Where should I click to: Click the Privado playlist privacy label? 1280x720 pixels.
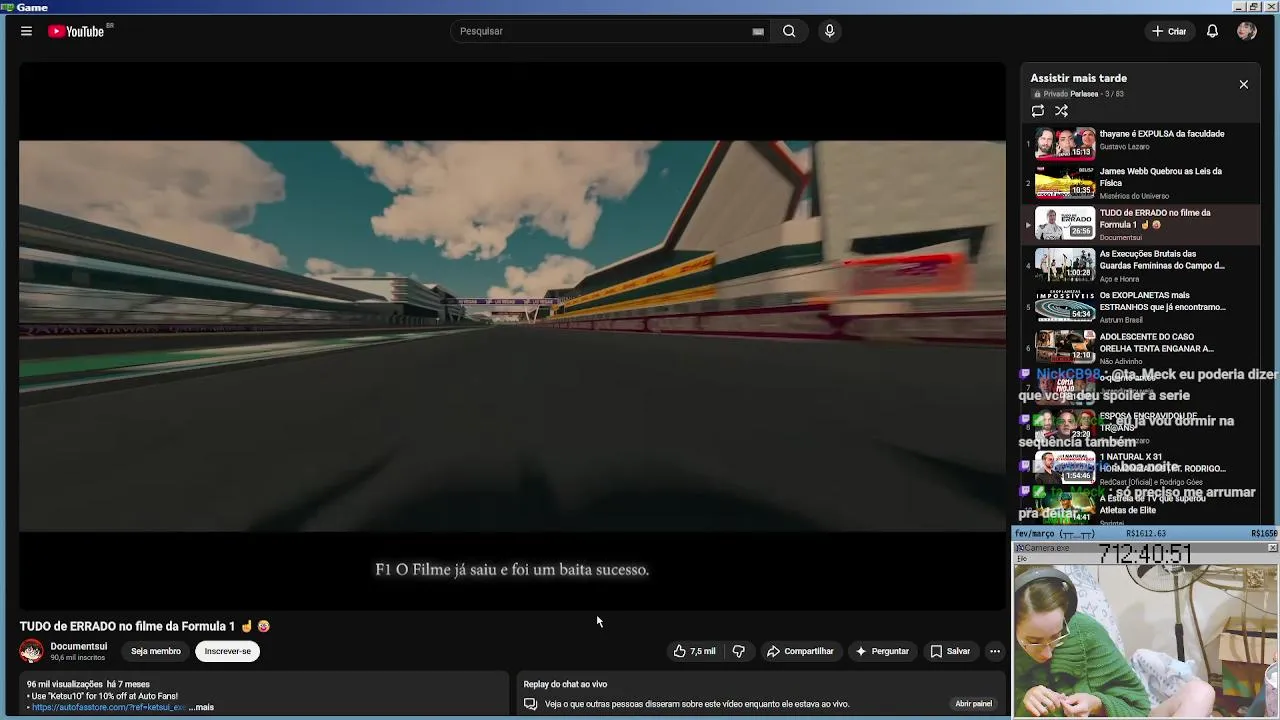1051,94
